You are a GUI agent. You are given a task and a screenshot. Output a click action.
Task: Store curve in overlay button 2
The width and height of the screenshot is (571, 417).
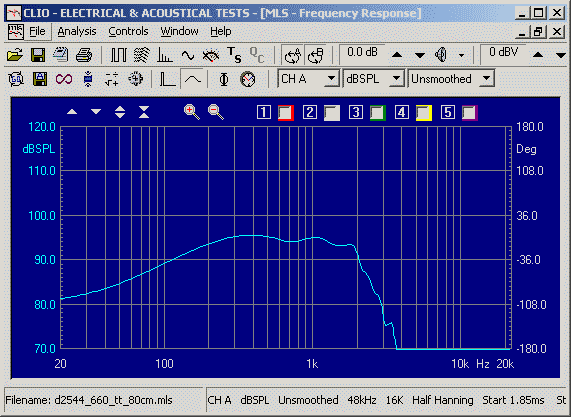pyautogui.click(x=310, y=112)
